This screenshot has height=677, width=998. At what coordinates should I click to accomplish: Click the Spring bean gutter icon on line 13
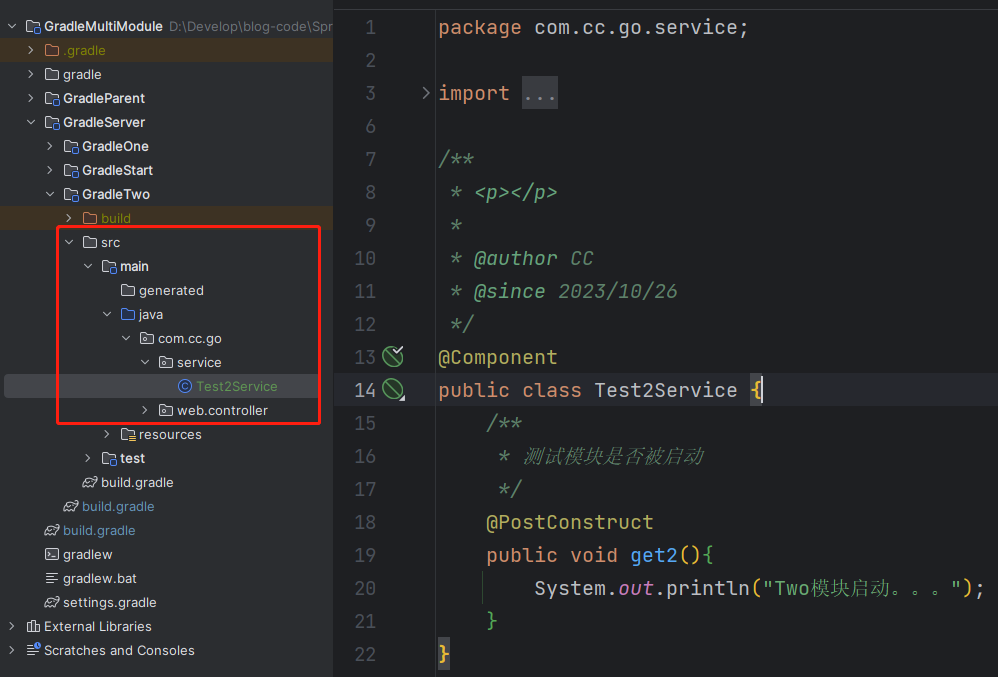[393, 356]
